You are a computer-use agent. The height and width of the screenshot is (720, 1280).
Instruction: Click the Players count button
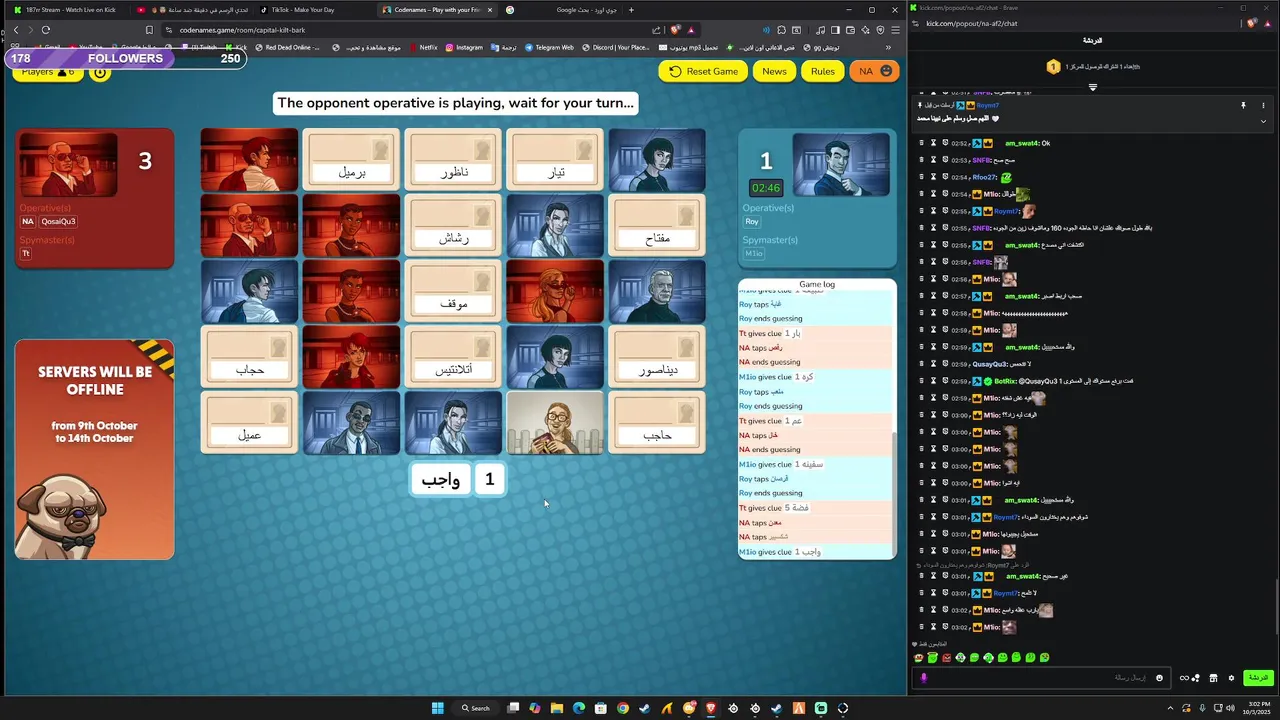click(46, 72)
